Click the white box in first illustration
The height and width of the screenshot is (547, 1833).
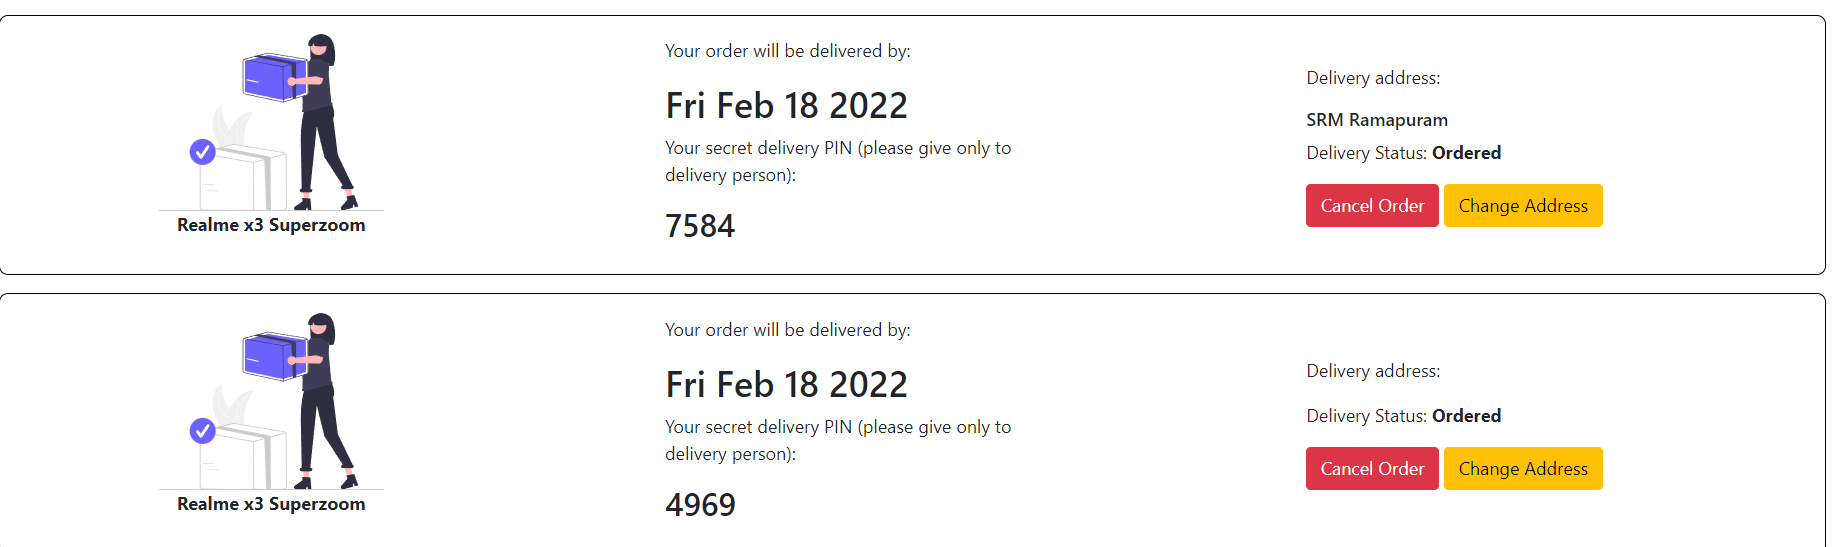tap(243, 178)
